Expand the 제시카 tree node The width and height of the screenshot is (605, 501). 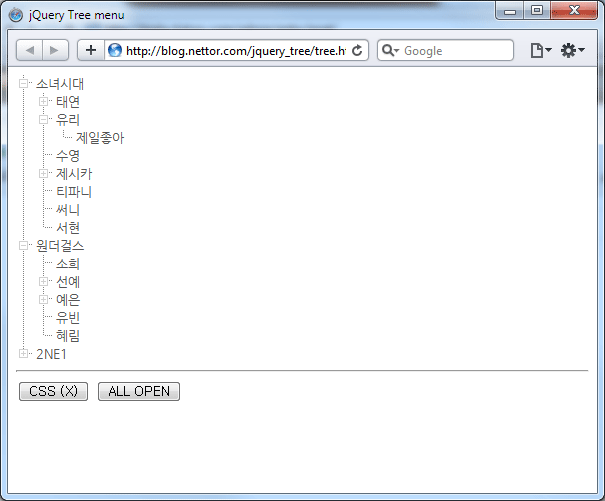click(44, 174)
